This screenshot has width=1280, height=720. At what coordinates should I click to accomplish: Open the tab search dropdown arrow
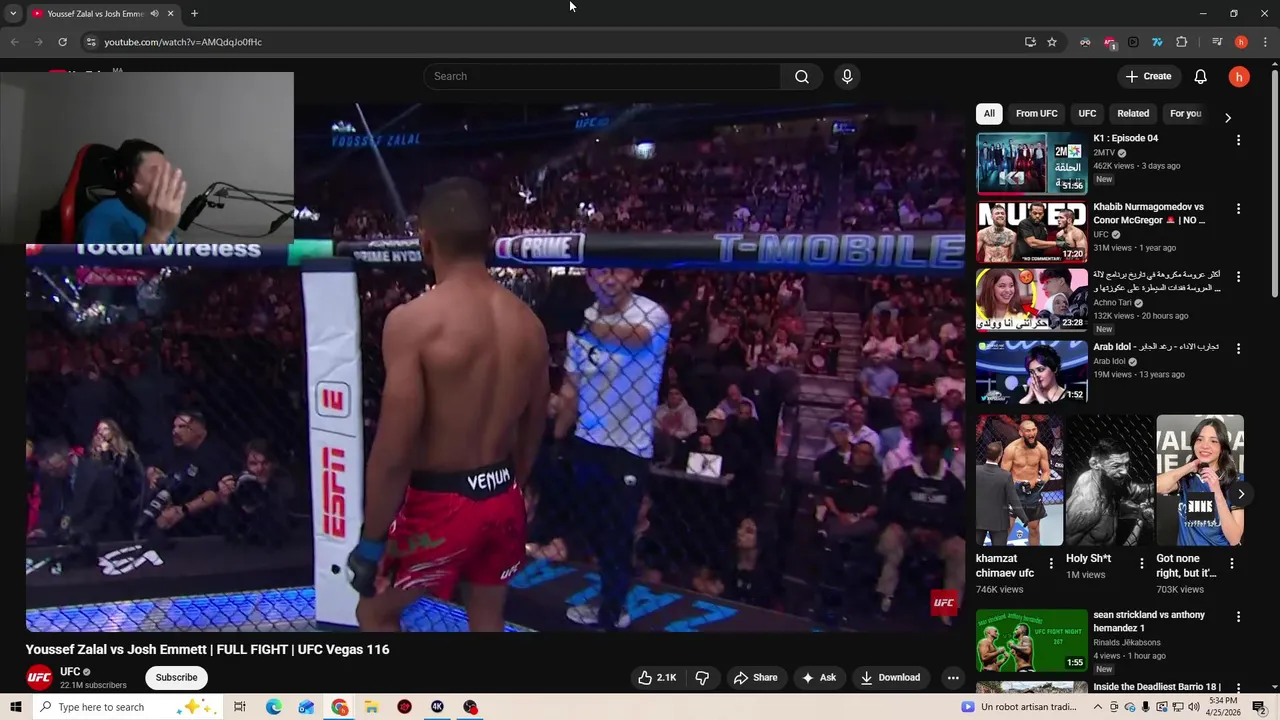point(13,14)
